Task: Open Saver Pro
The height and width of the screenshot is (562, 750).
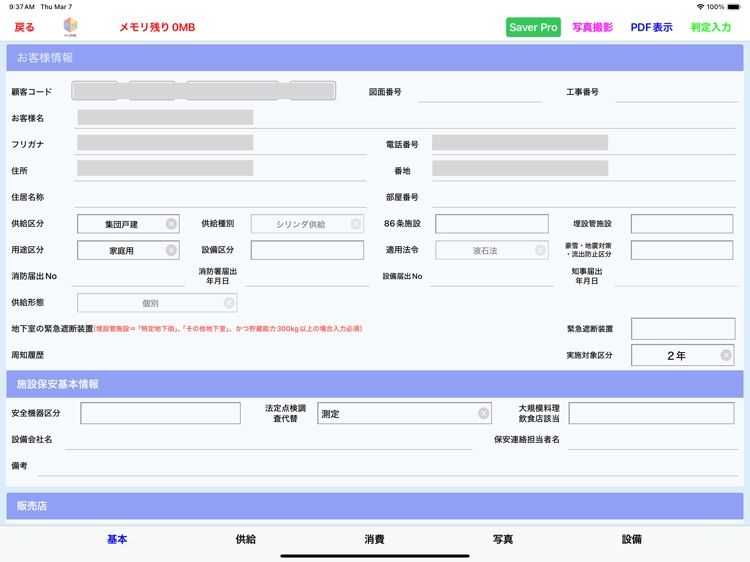Action: (x=533, y=27)
